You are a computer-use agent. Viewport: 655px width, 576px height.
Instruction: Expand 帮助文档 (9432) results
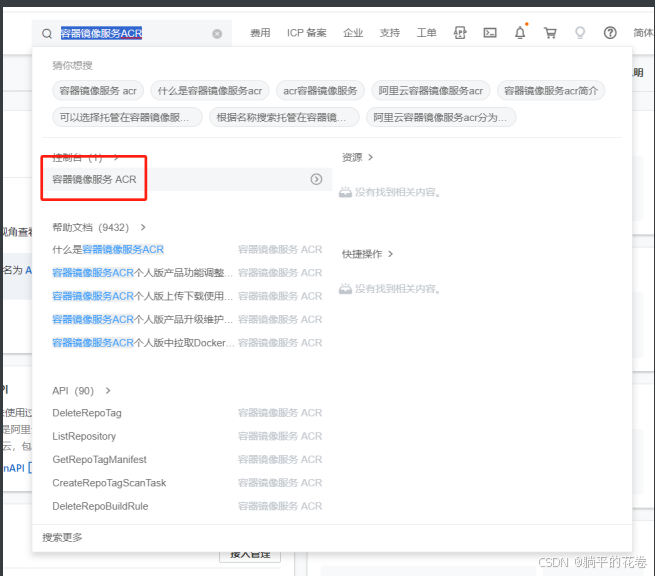click(x=99, y=228)
